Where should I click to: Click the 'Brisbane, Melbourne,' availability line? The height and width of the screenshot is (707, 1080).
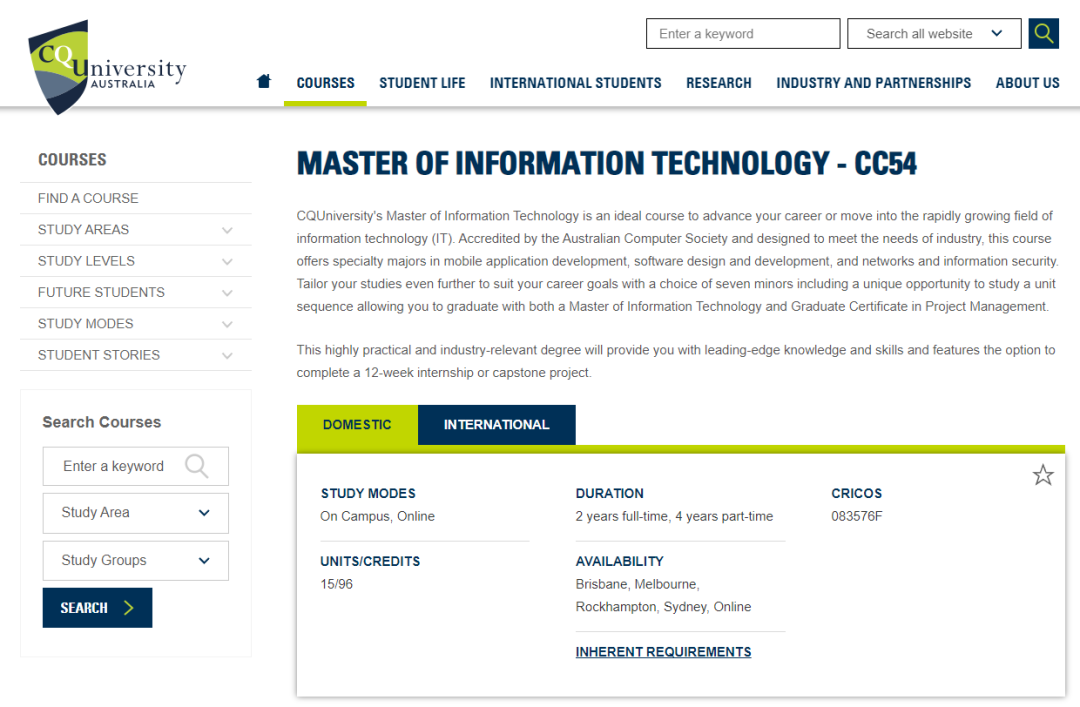point(637,584)
